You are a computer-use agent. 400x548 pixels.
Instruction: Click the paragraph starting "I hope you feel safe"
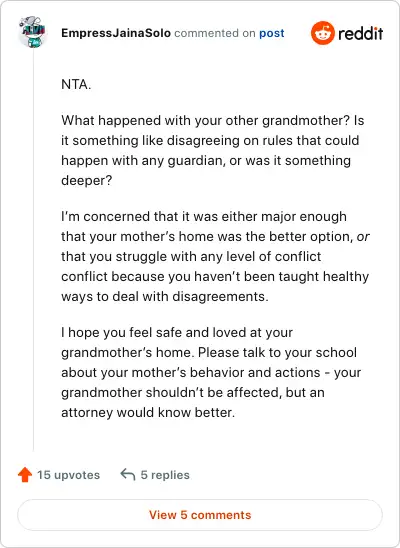[x=211, y=372]
